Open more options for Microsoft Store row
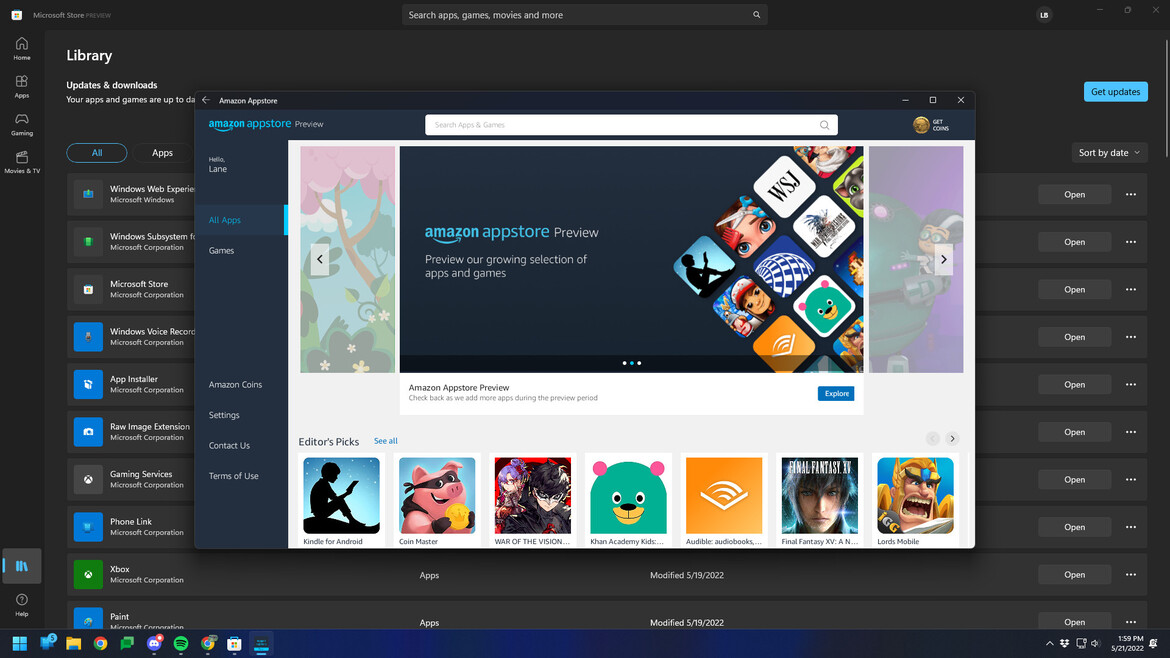The width and height of the screenshot is (1170, 658). pos(1130,289)
